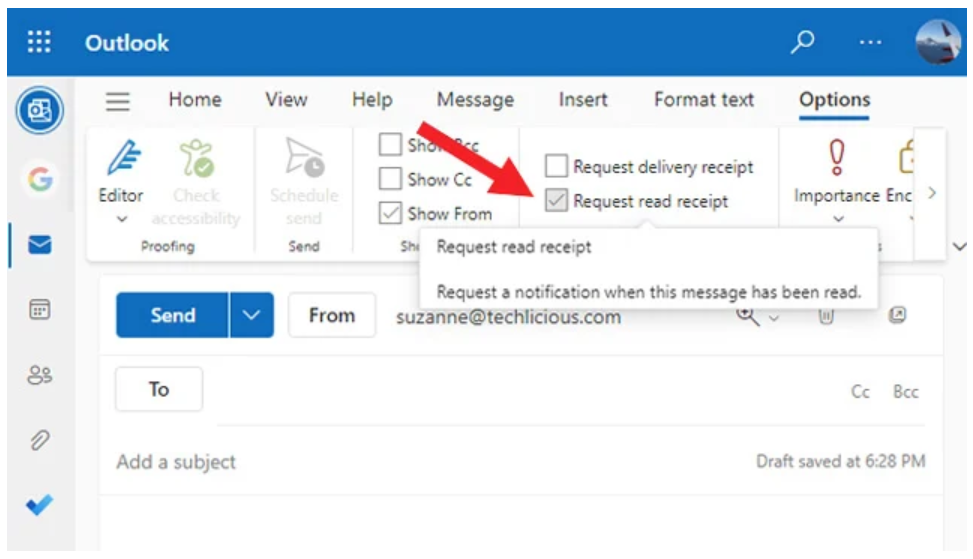Screen dimensions: 973x559
Task: Open the app launcher grid icon
Action: pyautogui.click(x=39, y=43)
